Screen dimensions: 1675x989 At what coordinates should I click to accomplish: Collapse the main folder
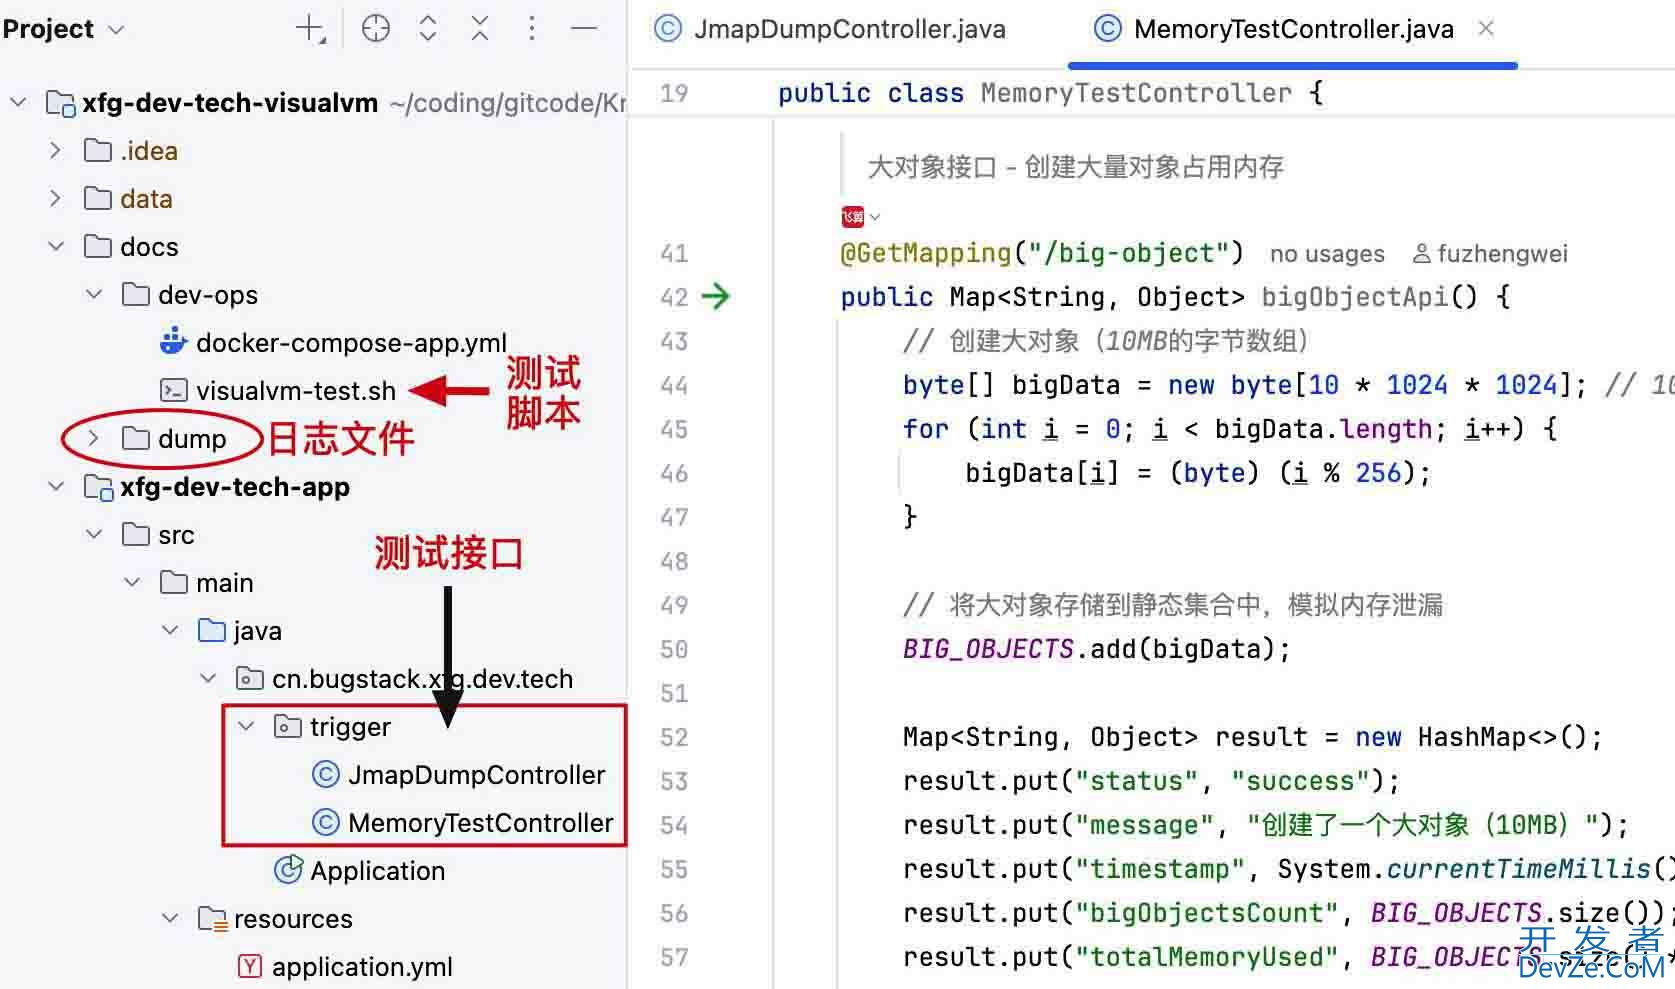tap(132, 582)
